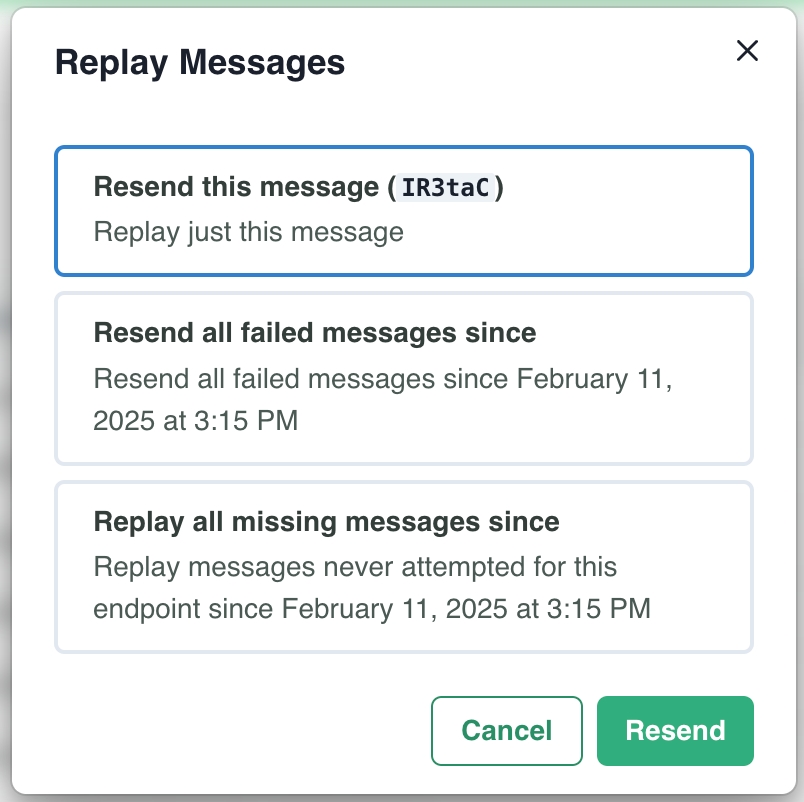Click the "Replay Messages" dialog heading
The width and height of the screenshot is (804, 802).
tap(200, 63)
